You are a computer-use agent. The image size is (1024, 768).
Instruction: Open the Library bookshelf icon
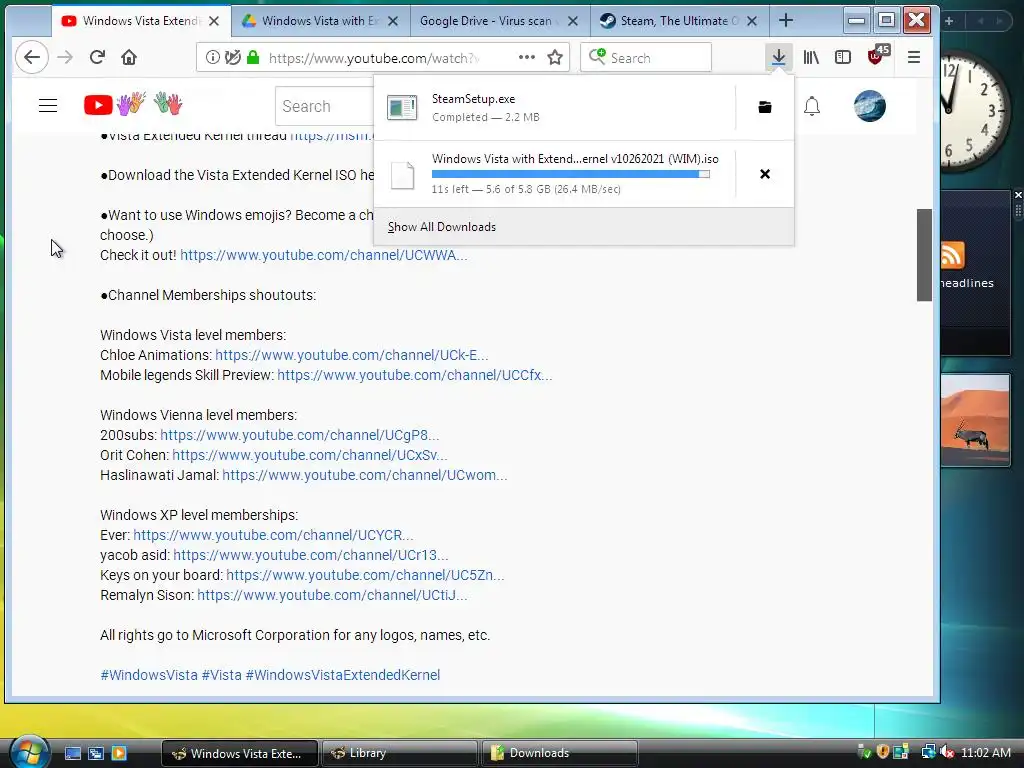click(x=811, y=57)
